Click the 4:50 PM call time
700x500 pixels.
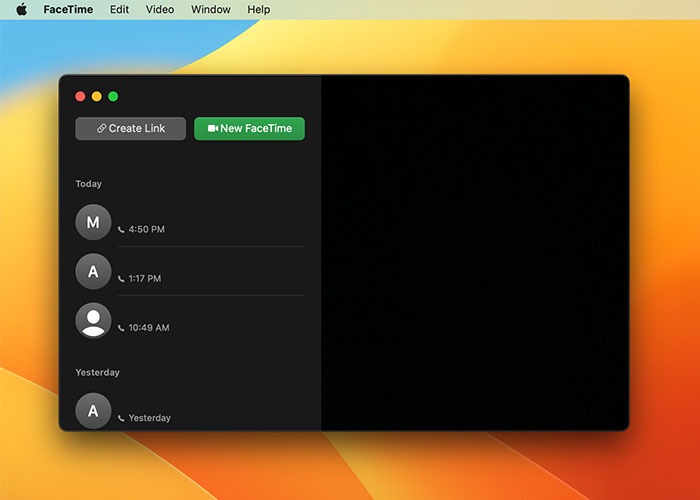[x=146, y=229]
